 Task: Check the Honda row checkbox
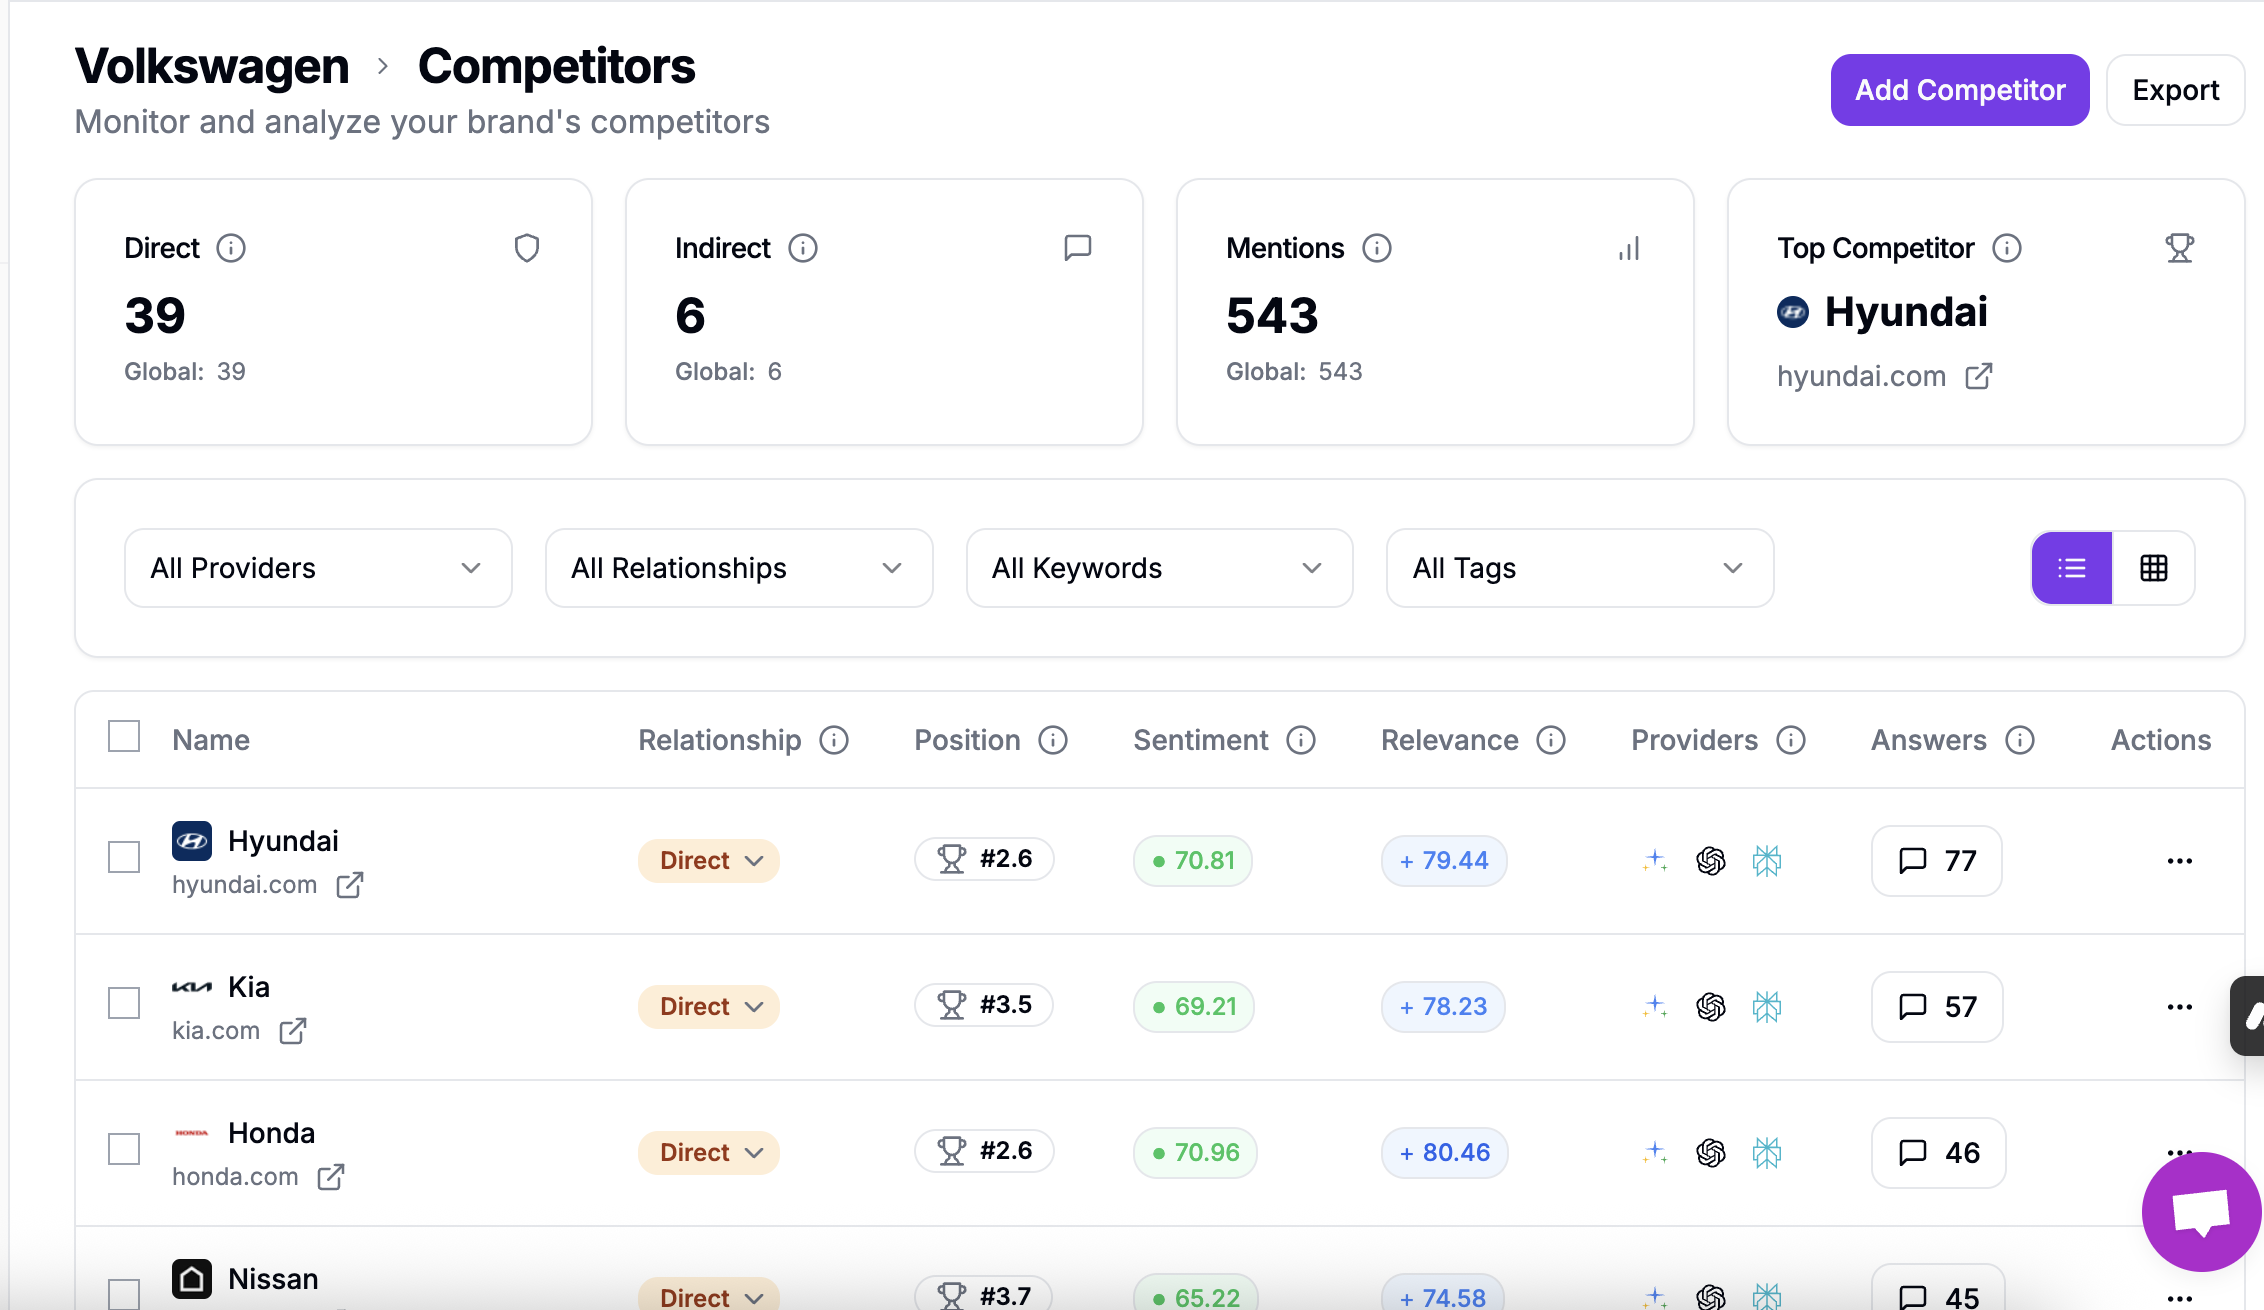point(124,1149)
